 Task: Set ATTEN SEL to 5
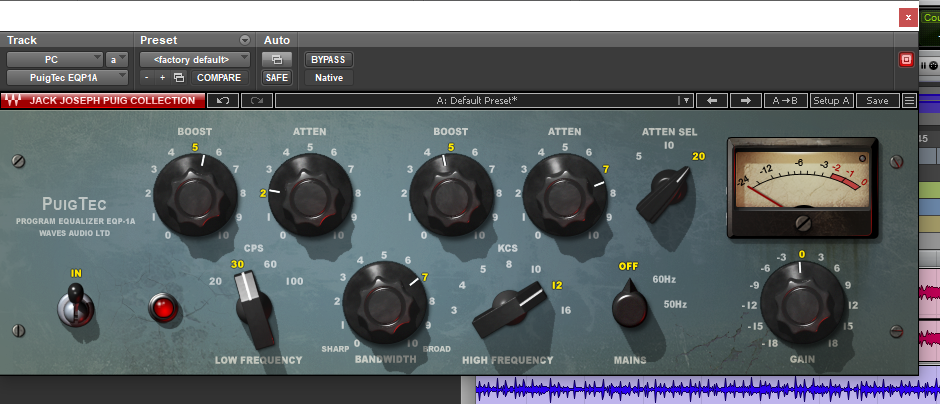pos(639,156)
